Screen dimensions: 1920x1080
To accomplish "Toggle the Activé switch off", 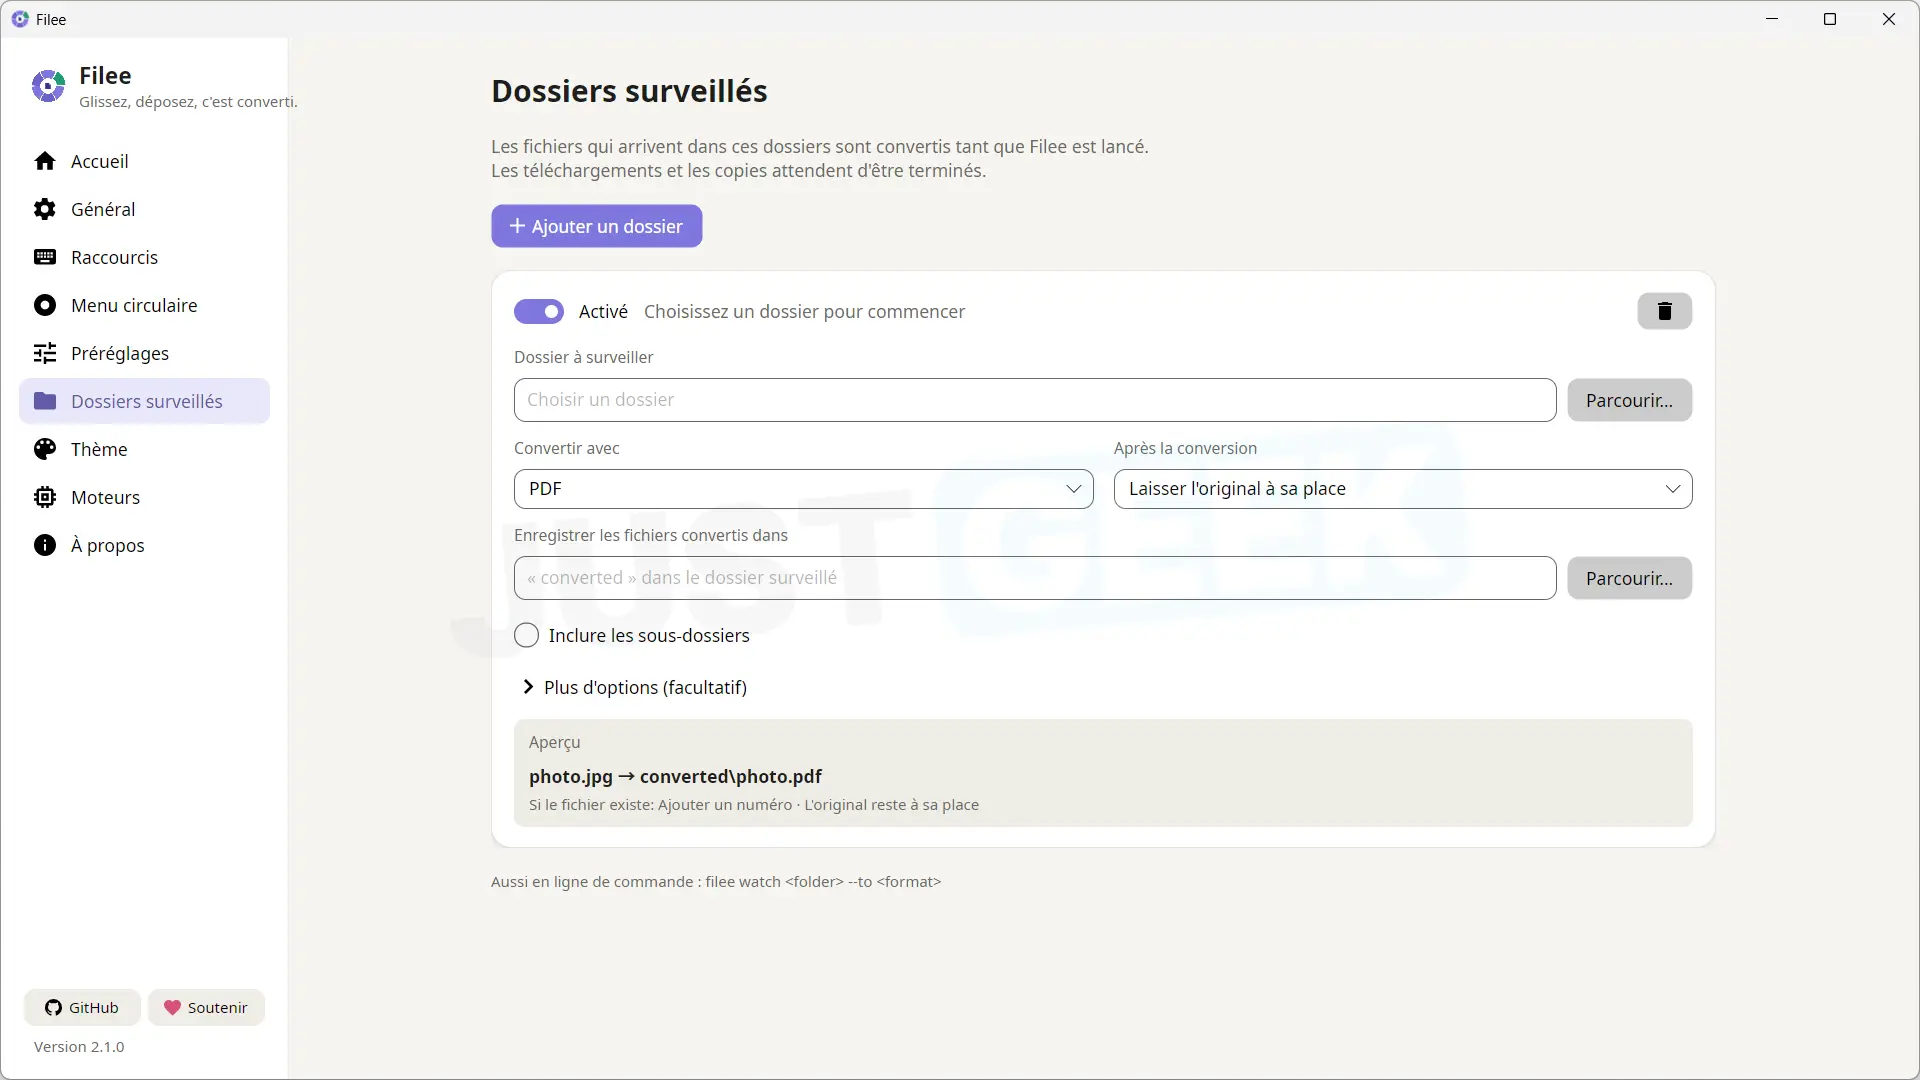I will pos(539,312).
